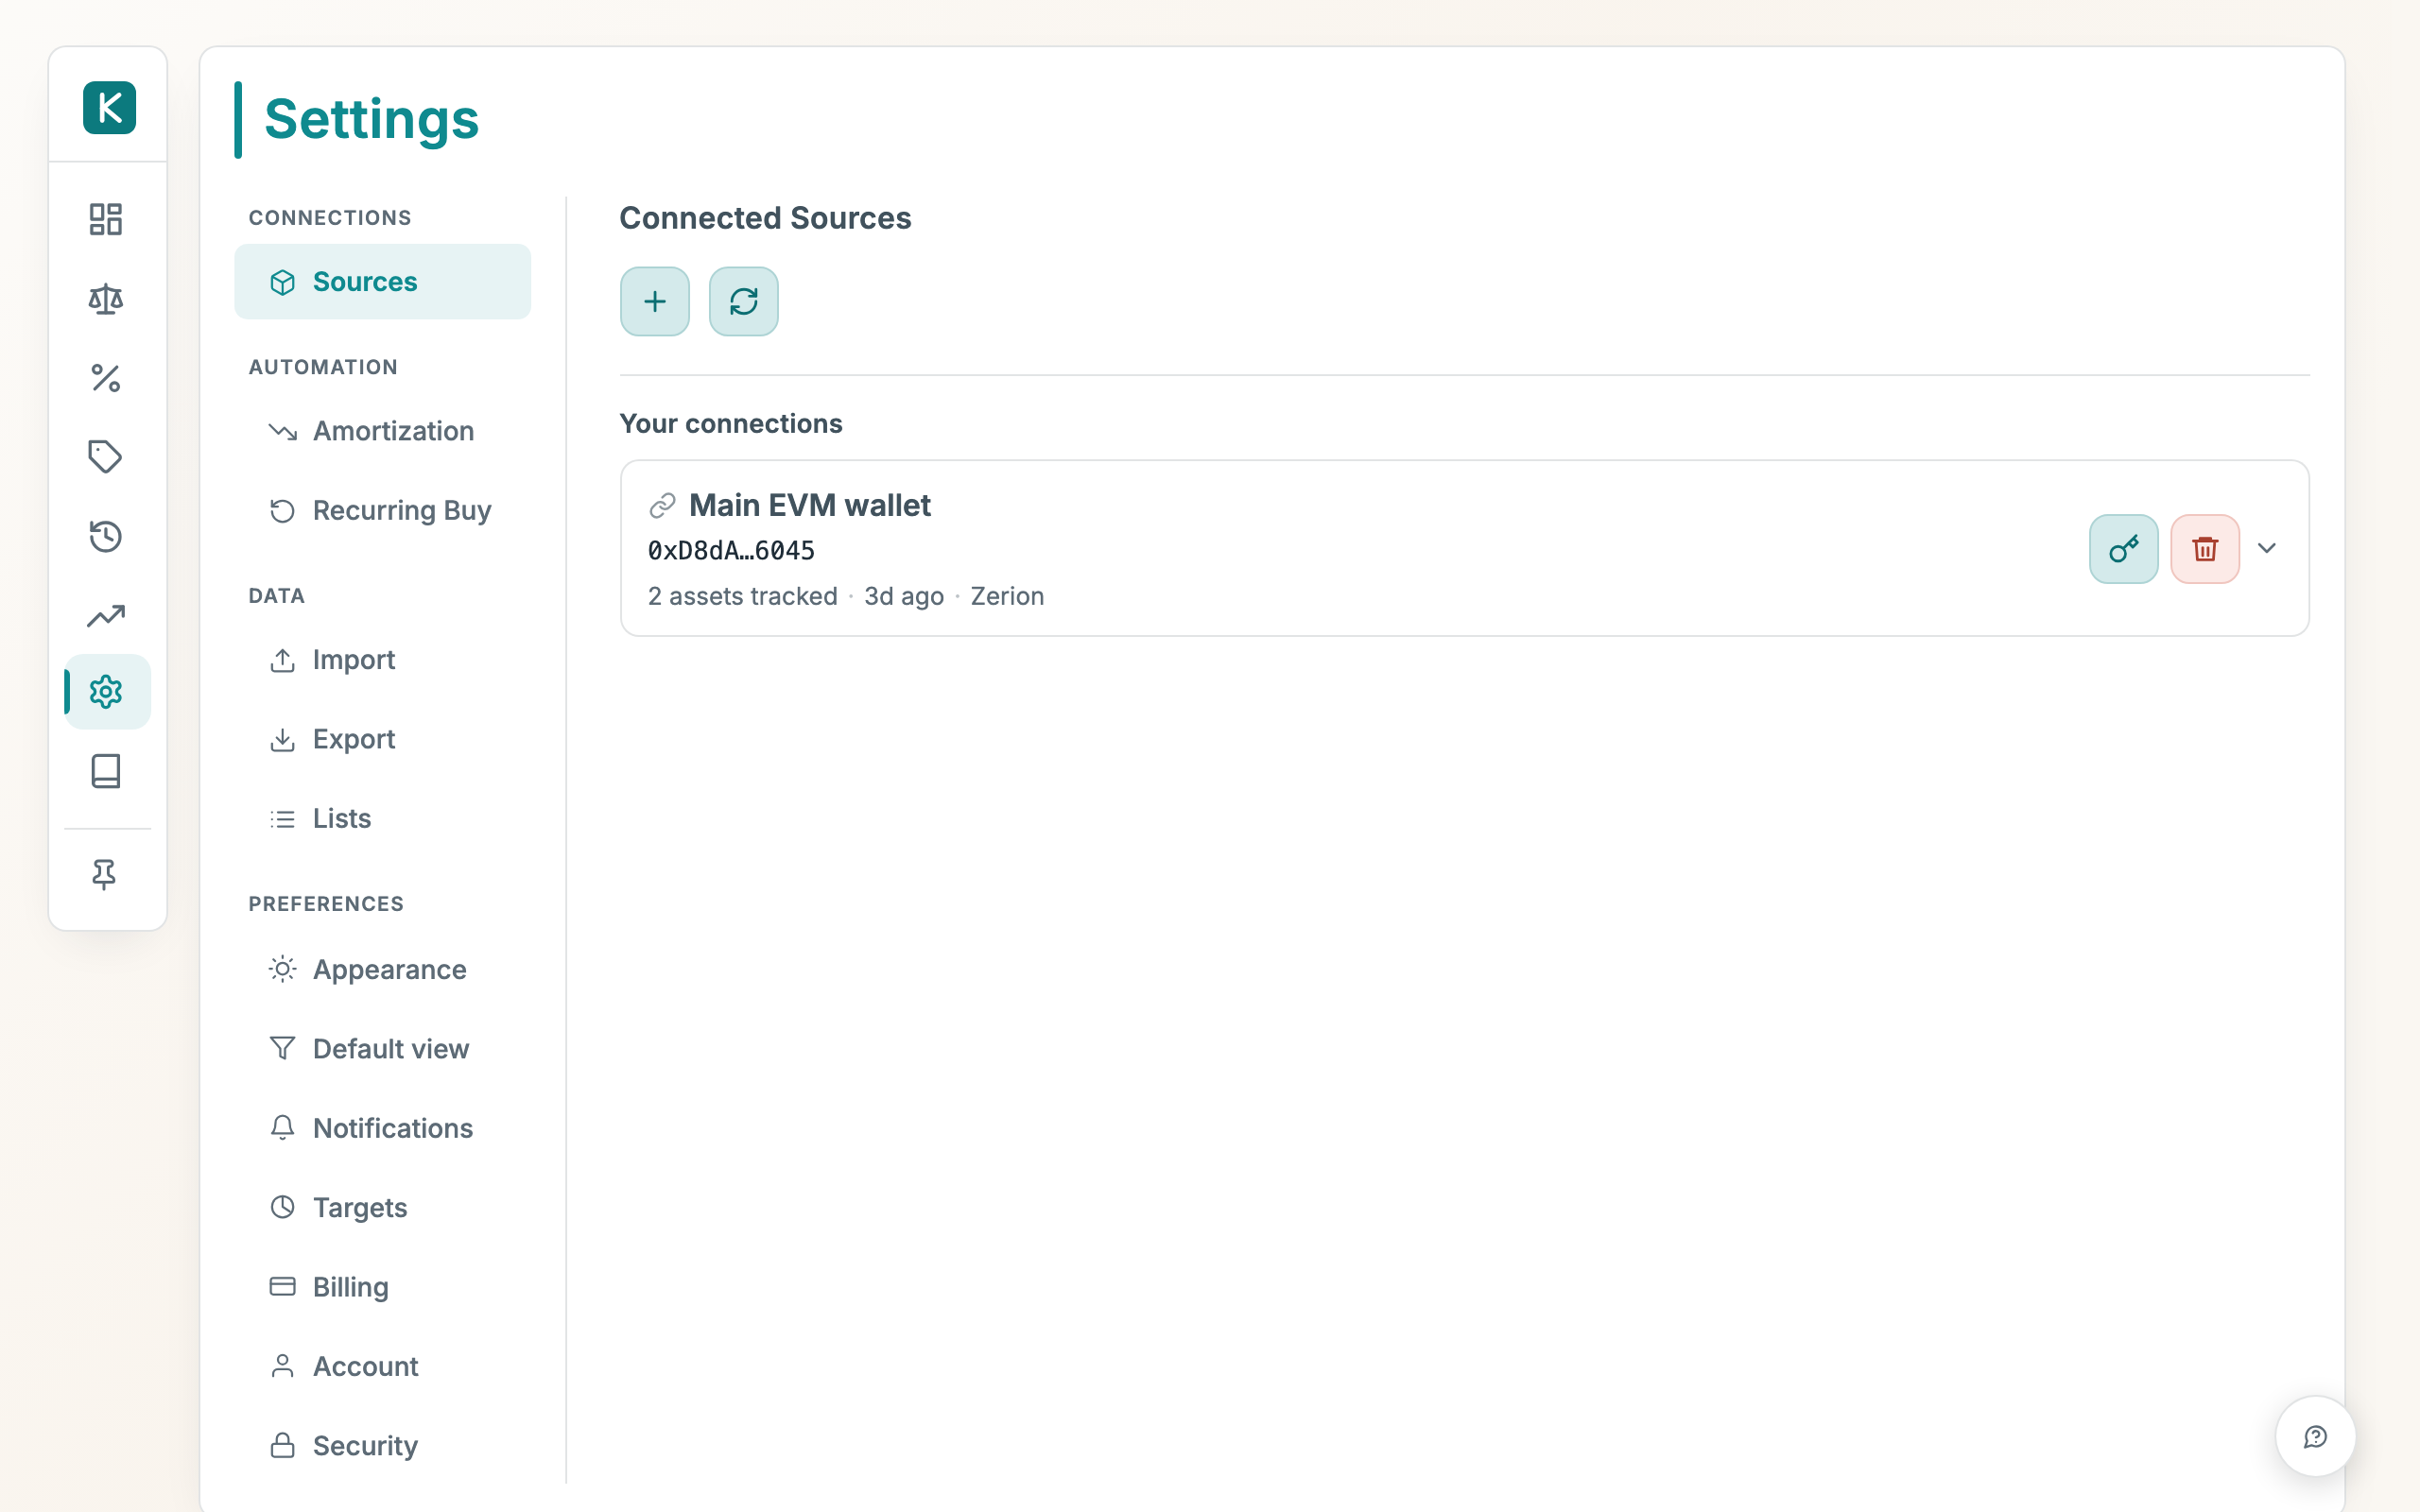Open Recurring Buy settings

click(x=383, y=510)
